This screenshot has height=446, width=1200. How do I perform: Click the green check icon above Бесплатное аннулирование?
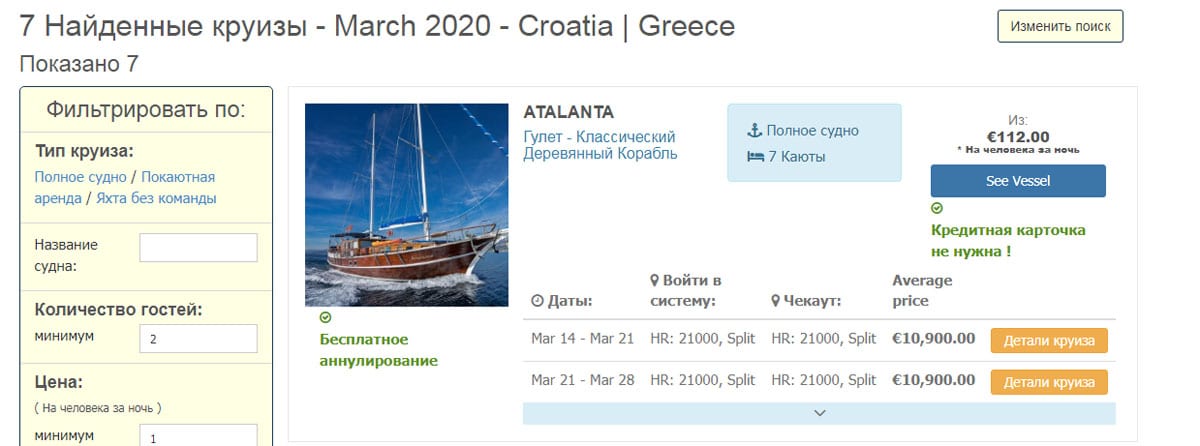point(325,318)
